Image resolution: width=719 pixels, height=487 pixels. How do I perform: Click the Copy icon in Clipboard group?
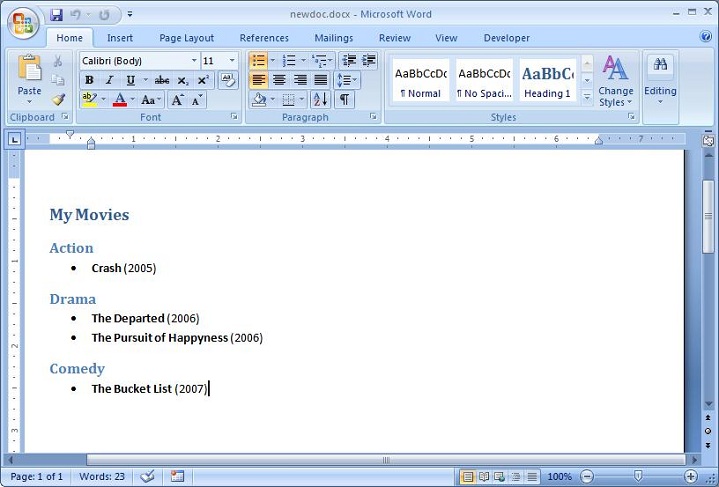click(58, 80)
